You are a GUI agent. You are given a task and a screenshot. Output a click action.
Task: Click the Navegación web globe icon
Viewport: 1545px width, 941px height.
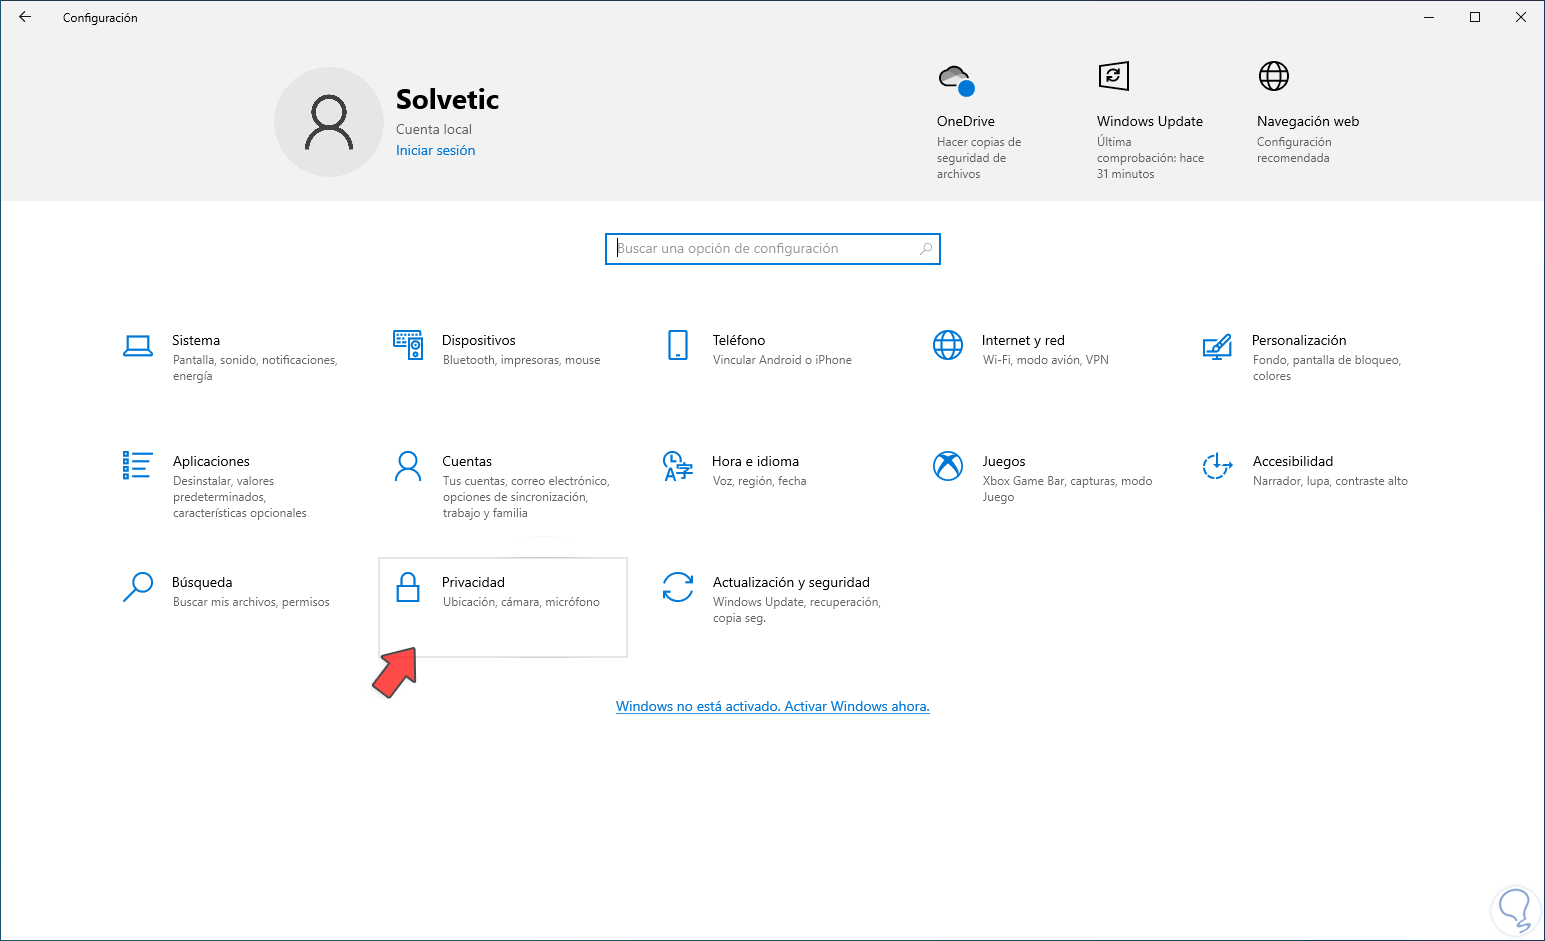pyautogui.click(x=1274, y=76)
